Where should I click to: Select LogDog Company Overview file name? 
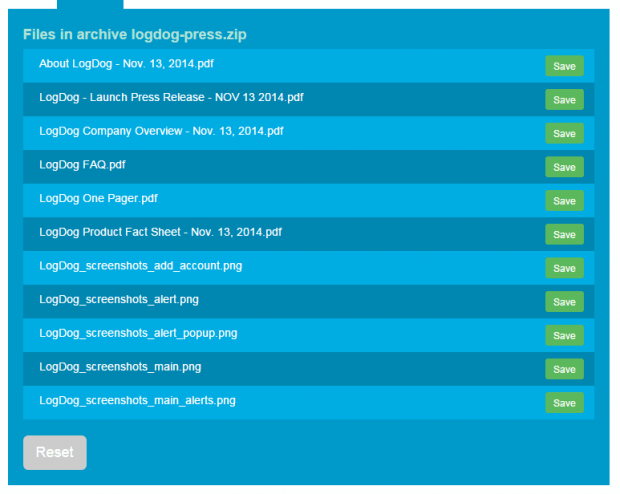point(161,131)
